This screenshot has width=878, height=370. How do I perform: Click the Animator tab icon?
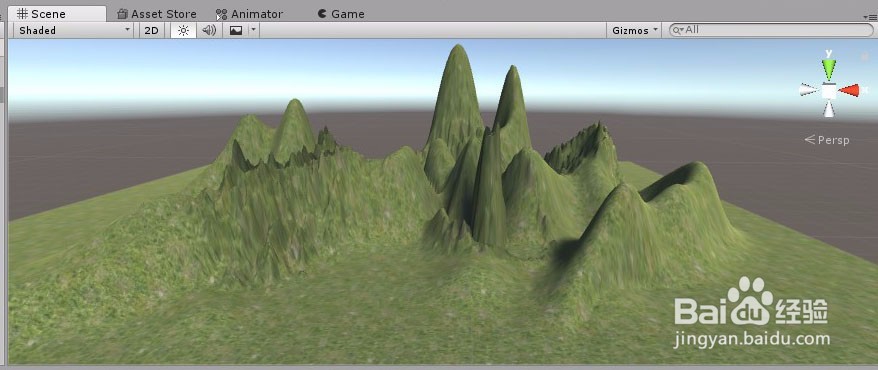tap(222, 15)
